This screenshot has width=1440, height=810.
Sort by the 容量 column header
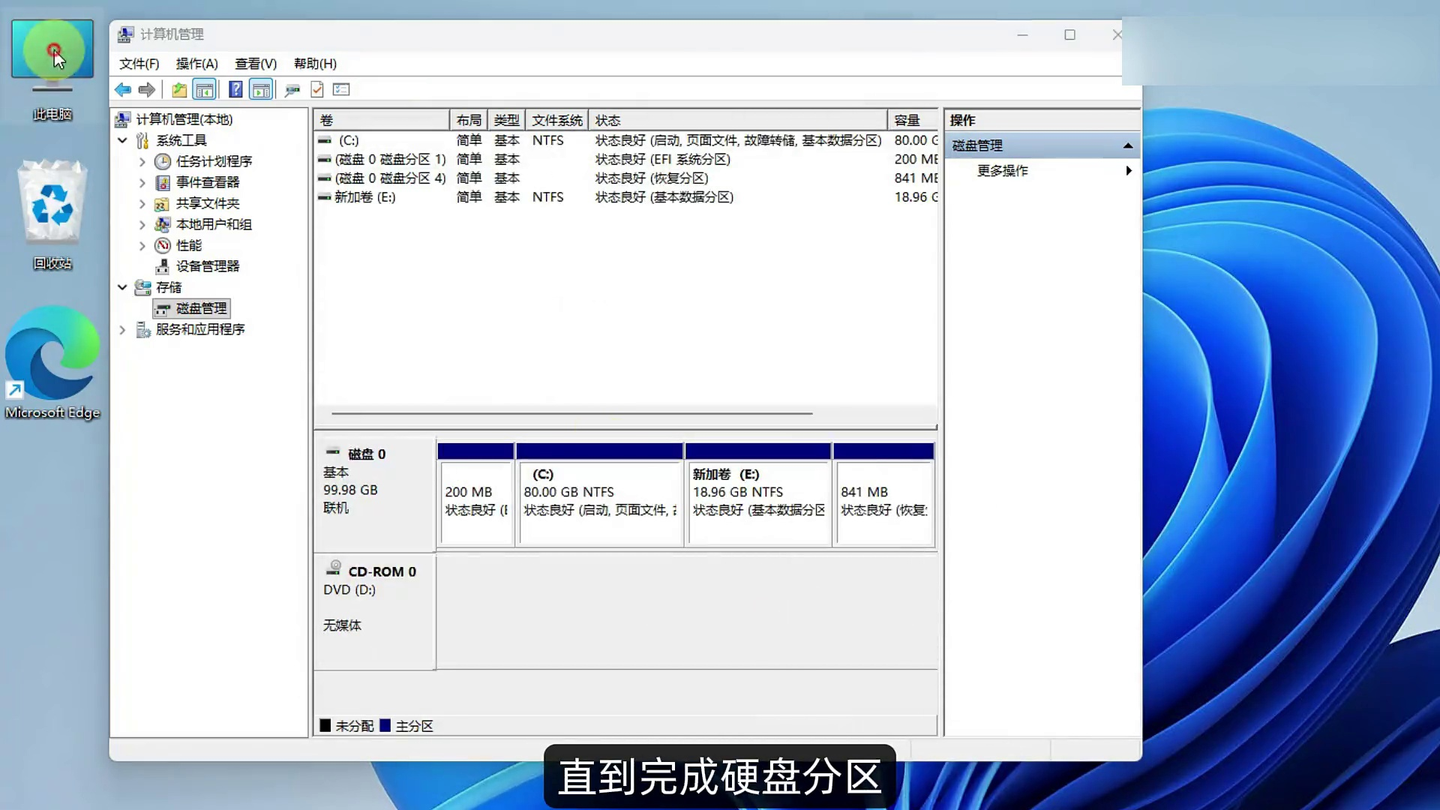913,120
